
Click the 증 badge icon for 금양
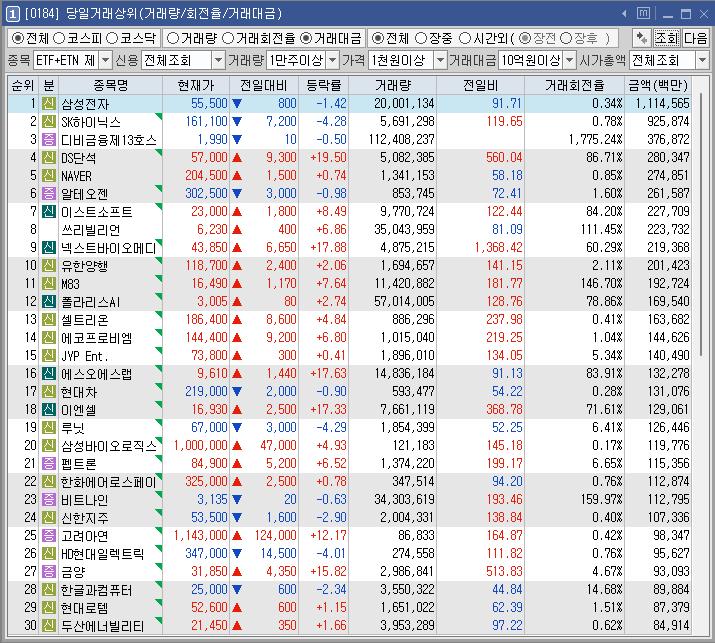tap(49, 571)
